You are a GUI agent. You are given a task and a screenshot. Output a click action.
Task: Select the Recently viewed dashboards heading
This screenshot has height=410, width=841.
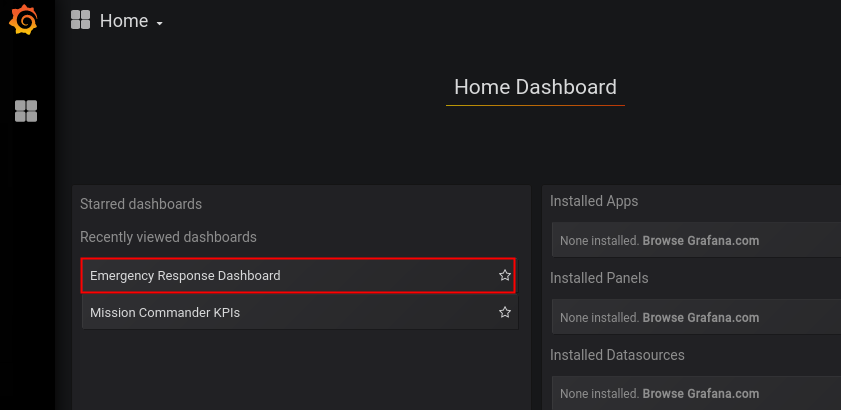click(x=168, y=237)
